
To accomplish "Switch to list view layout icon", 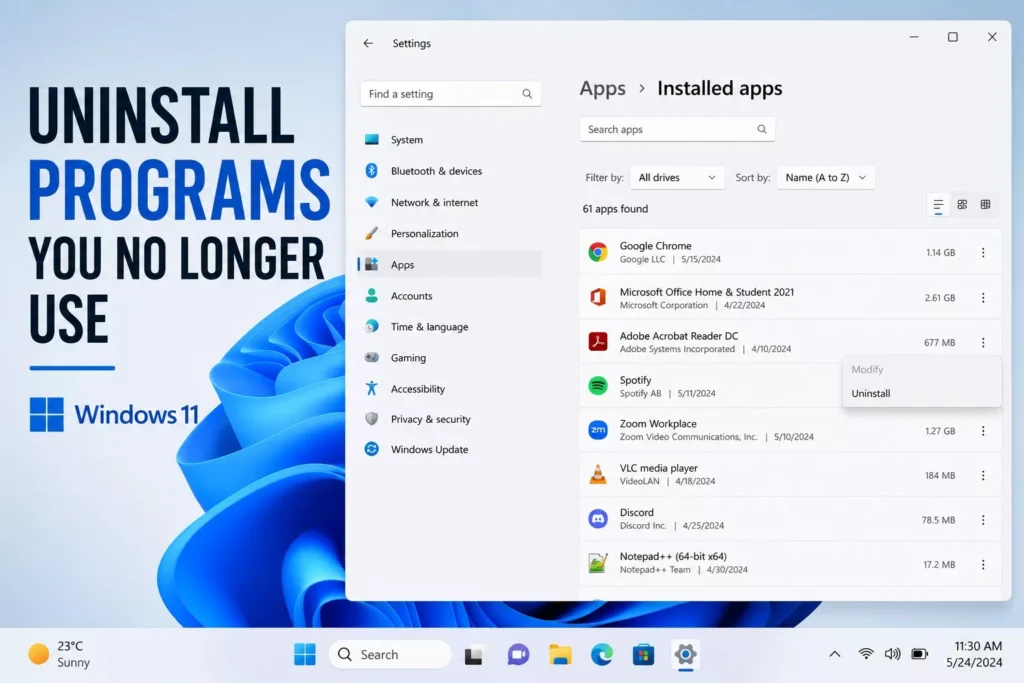I will click(938, 205).
